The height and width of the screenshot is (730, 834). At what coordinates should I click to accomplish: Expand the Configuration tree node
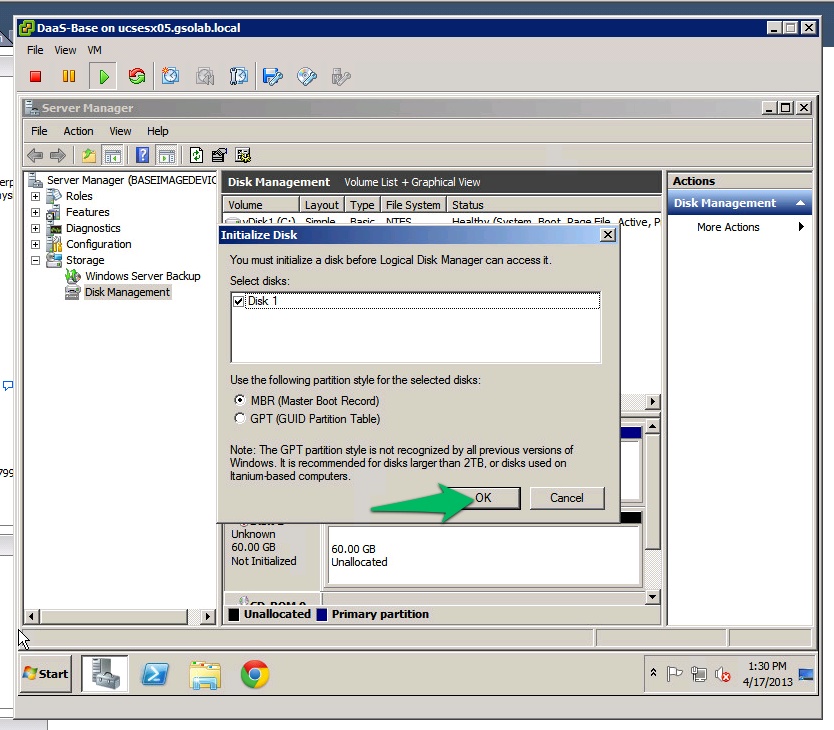pos(35,244)
